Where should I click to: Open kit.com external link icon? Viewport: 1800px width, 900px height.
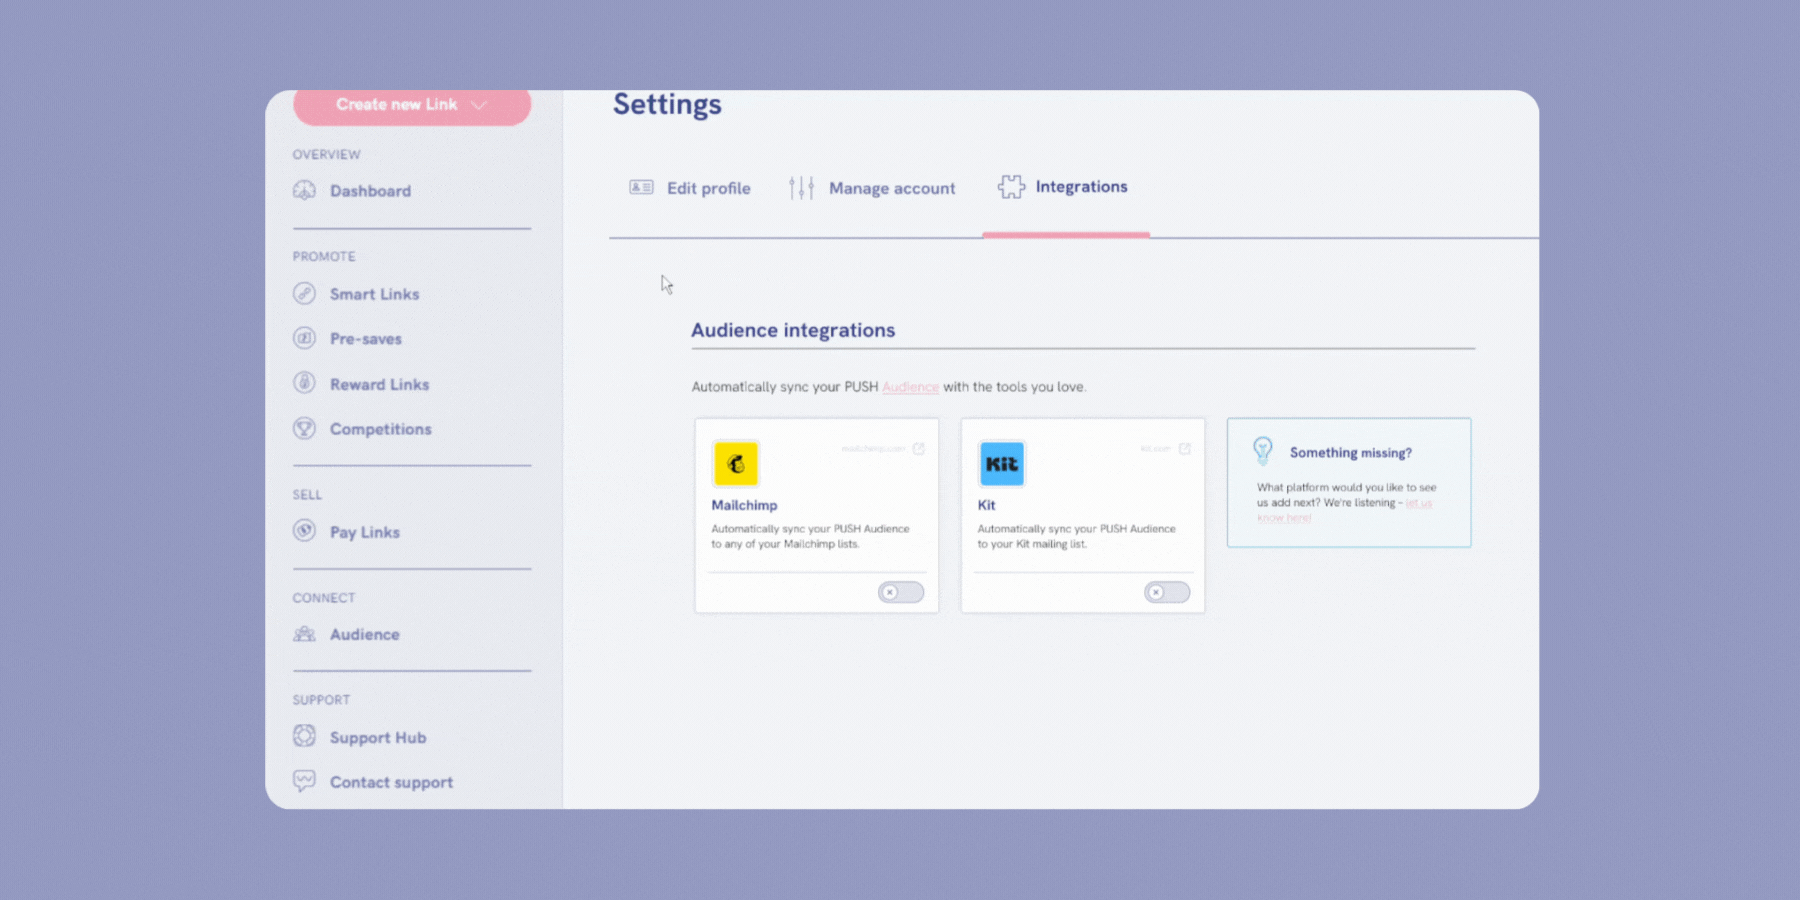pos(1185,449)
